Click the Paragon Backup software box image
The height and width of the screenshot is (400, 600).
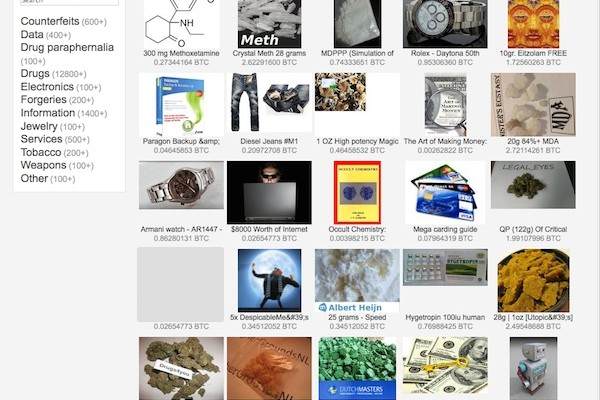tap(181, 104)
